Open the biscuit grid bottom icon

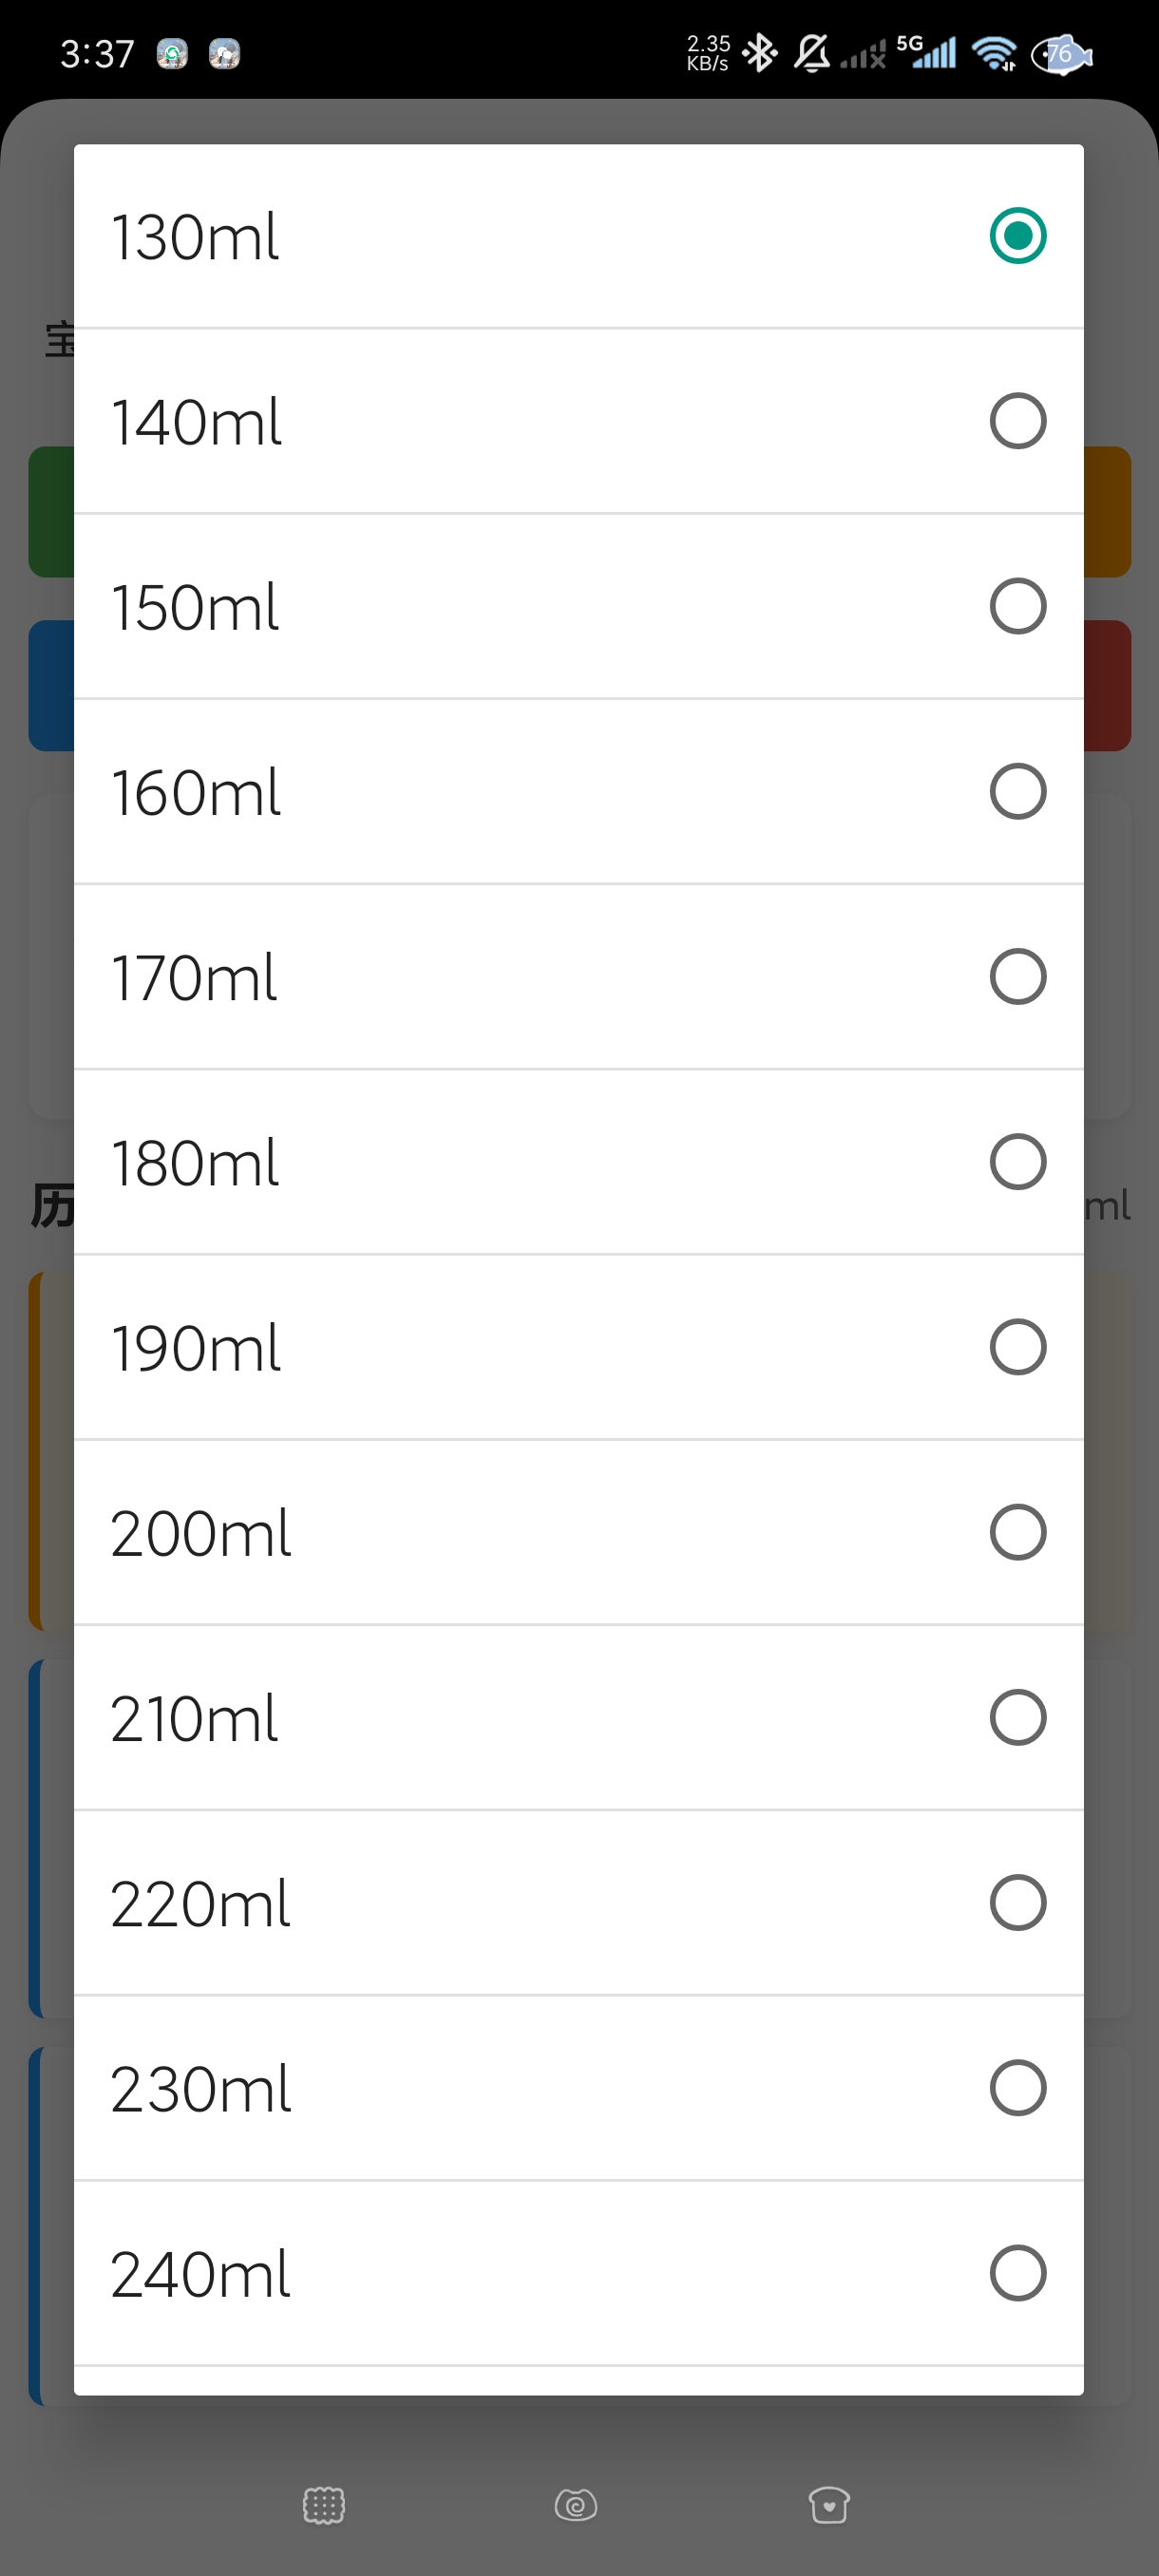point(323,2505)
